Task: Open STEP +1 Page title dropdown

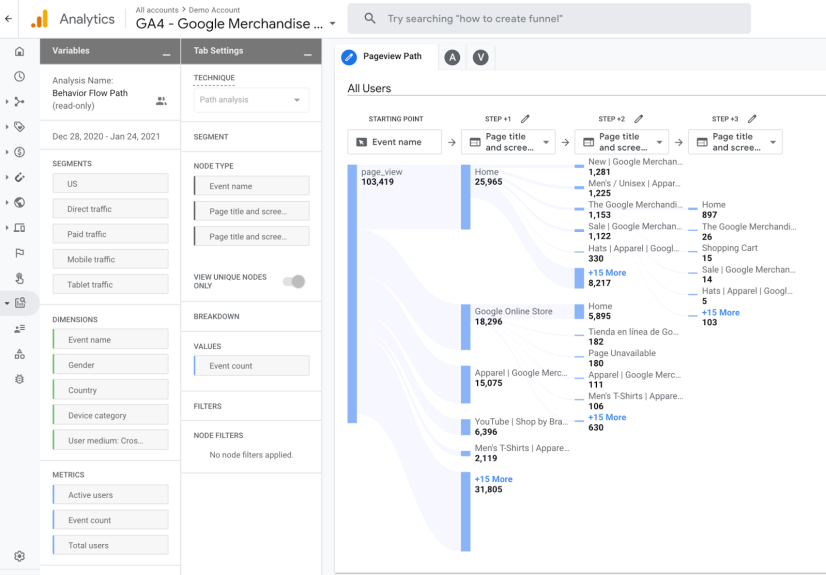Action: coord(508,142)
